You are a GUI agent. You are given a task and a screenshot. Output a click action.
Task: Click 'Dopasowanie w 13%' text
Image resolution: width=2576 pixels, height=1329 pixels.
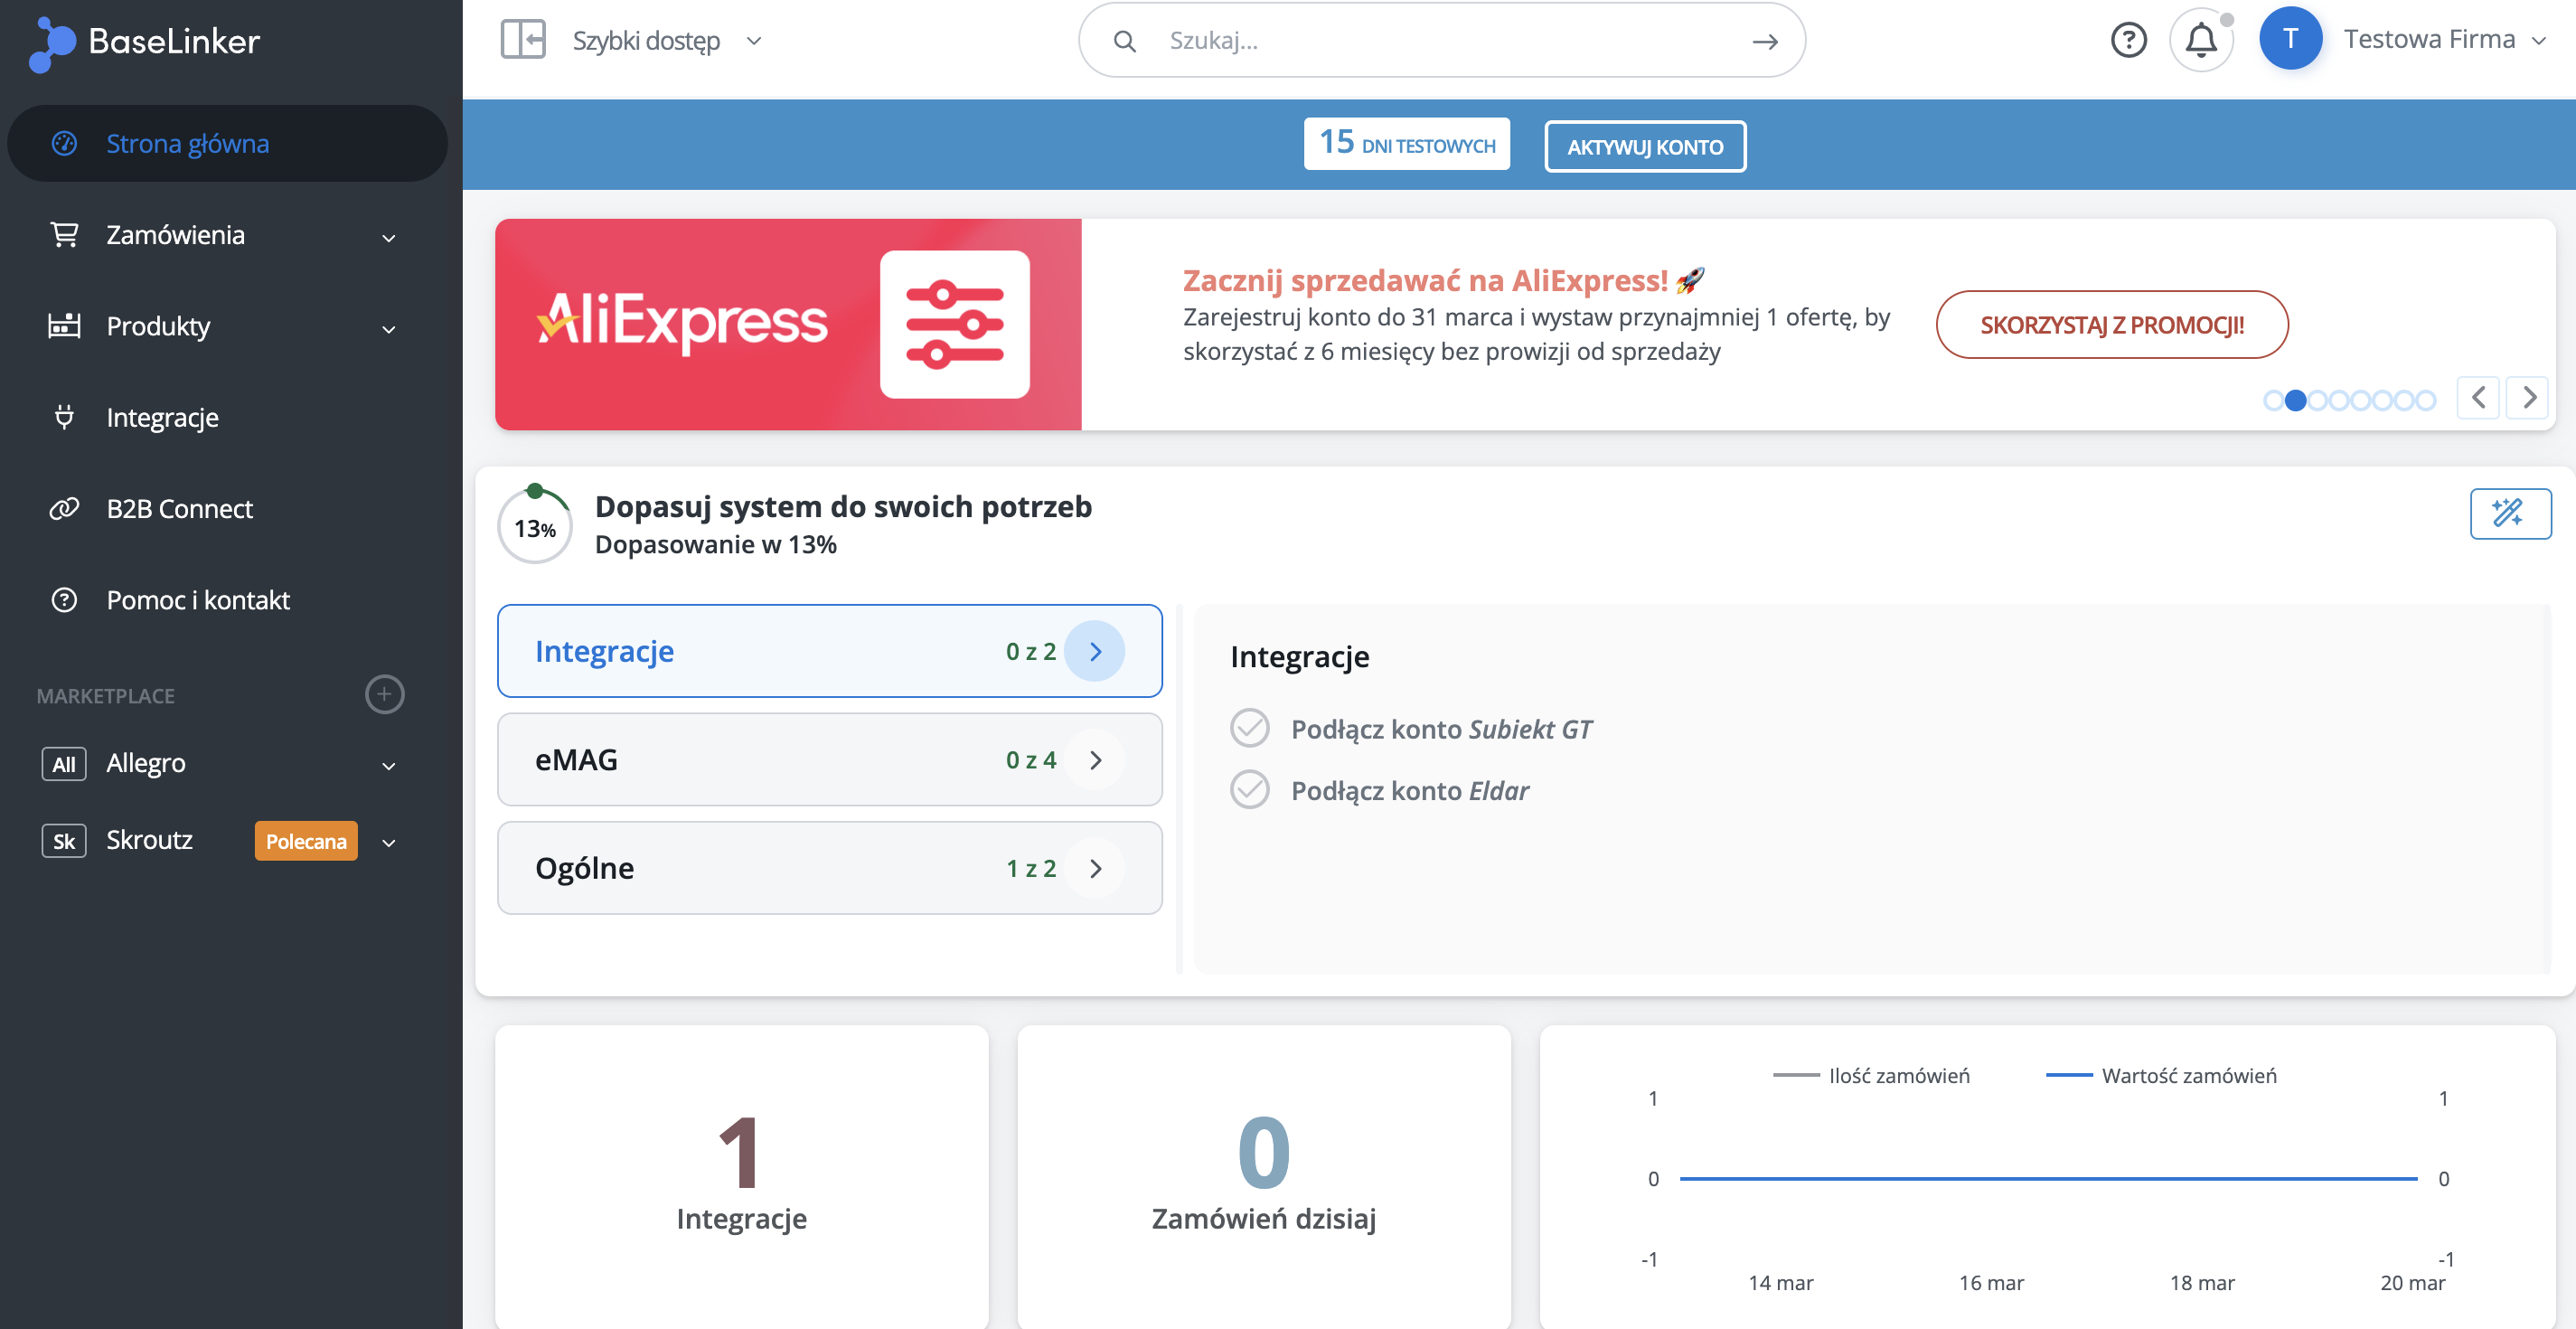click(x=715, y=545)
